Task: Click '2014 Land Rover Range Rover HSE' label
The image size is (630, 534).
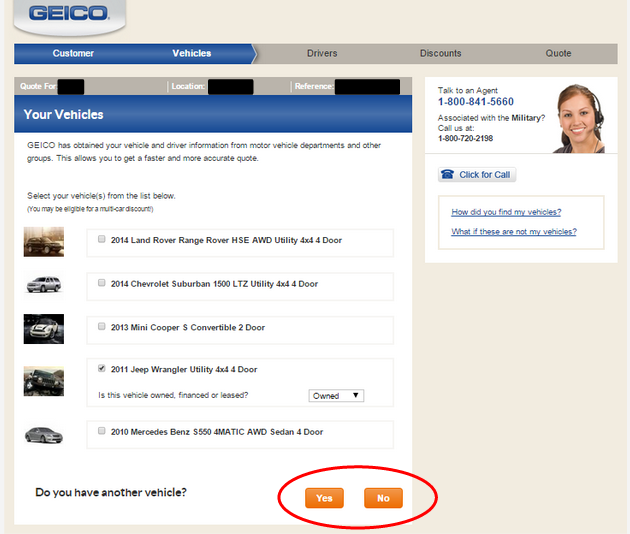Action: 226,240
